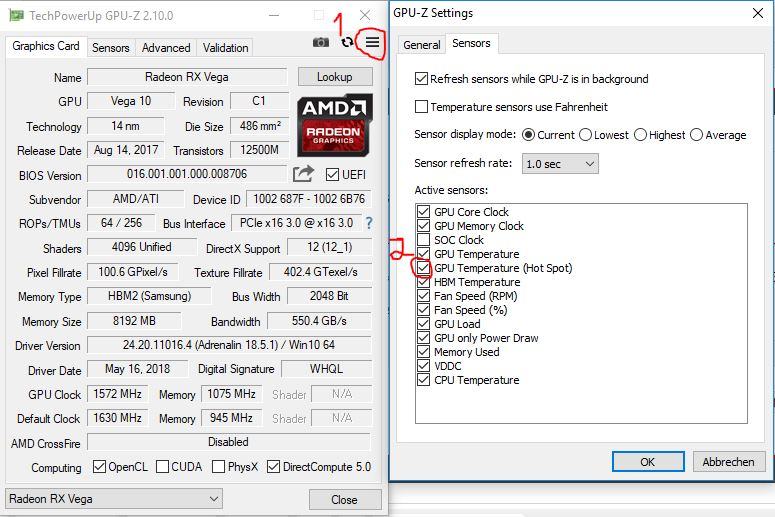The width and height of the screenshot is (775, 517).
Task: Select Sensors tab in GPU-Z Settings
Action: click(472, 43)
